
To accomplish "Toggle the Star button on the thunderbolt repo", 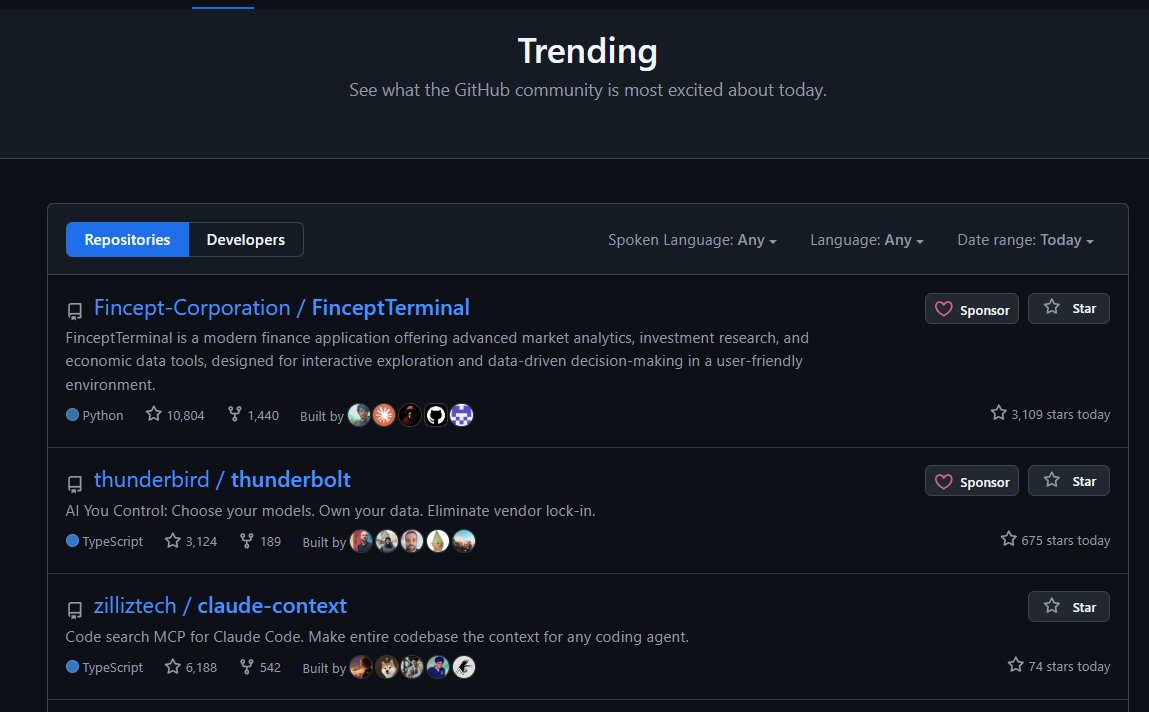I will pyautogui.click(x=1069, y=480).
